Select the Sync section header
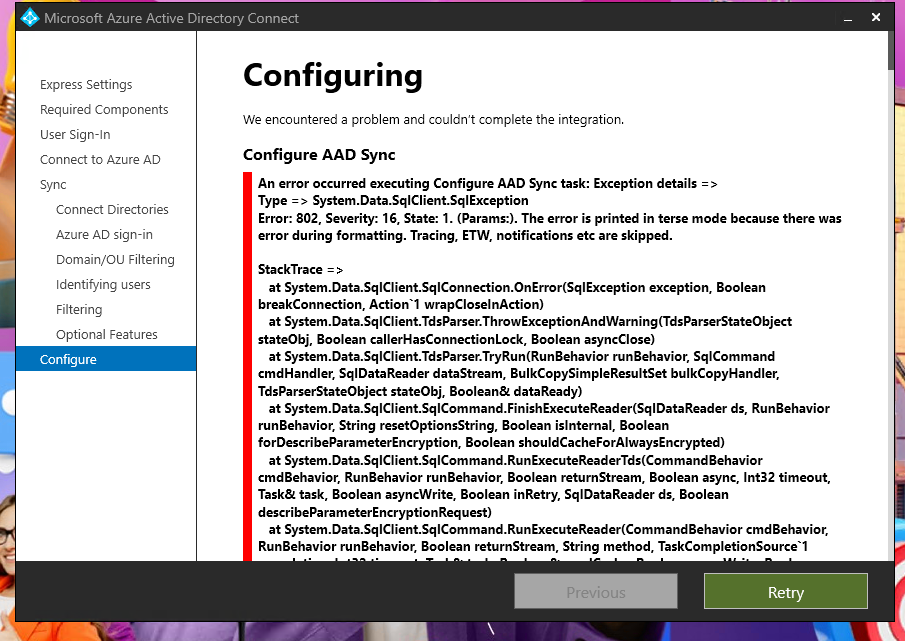 click(51, 184)
